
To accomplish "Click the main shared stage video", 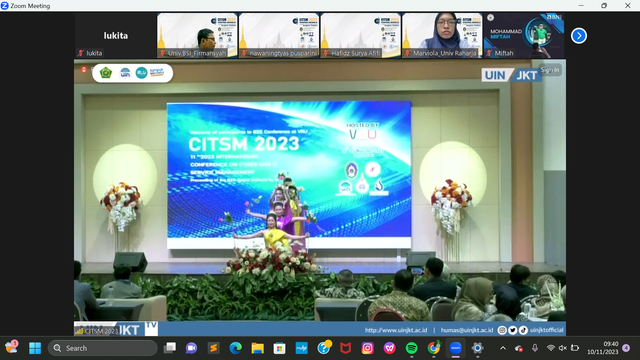I will (320, 198).
